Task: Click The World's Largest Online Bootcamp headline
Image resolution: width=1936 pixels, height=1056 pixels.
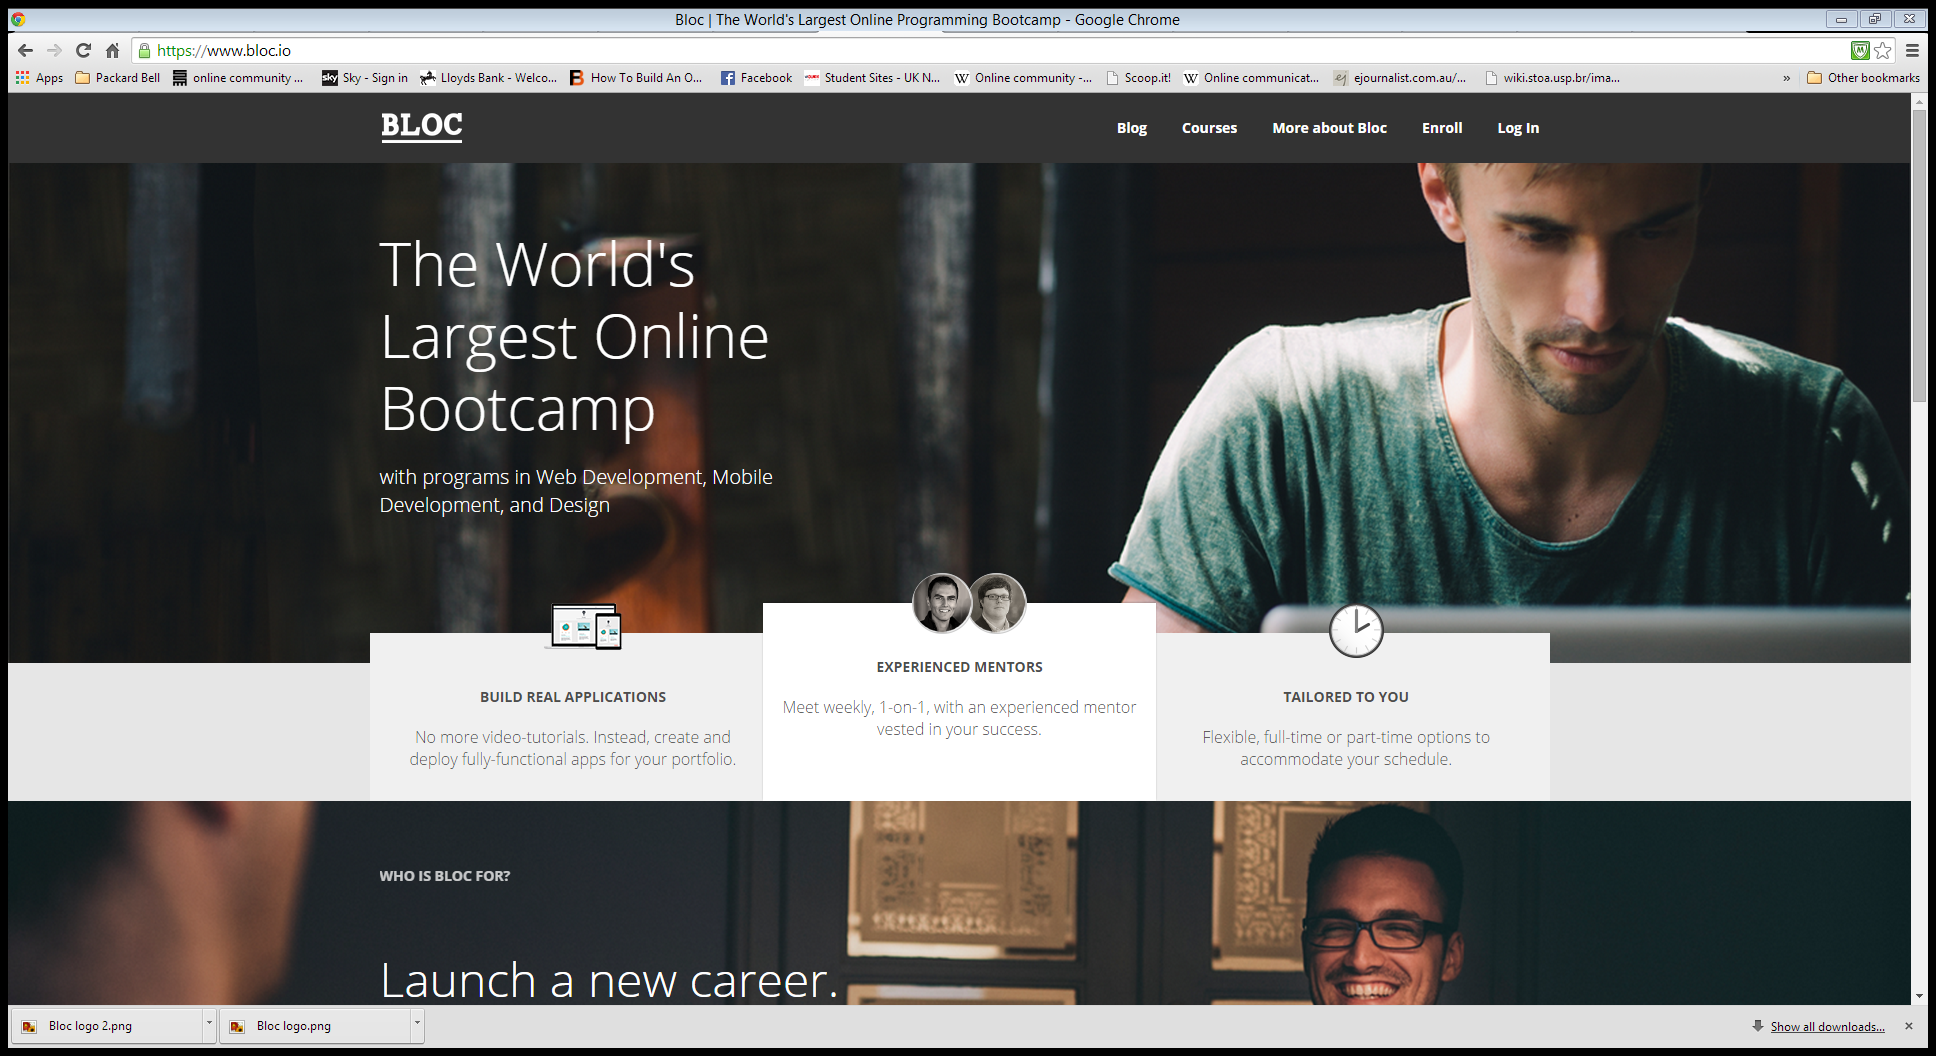Action: pos(575,337)
